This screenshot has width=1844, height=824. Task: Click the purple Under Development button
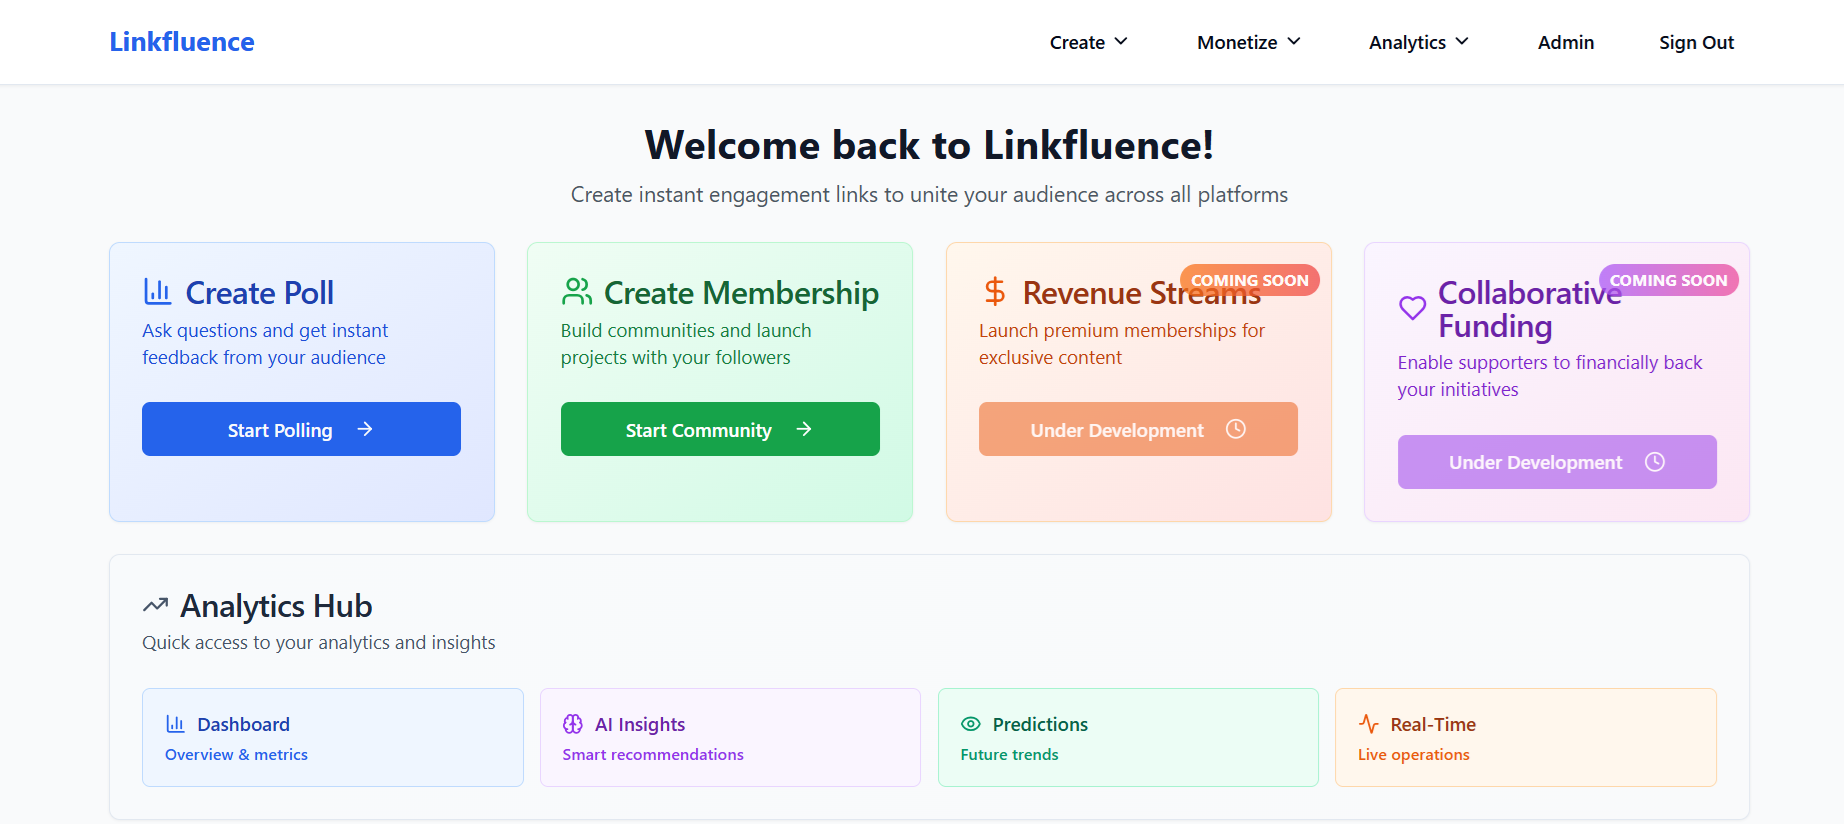[1557, 462]
